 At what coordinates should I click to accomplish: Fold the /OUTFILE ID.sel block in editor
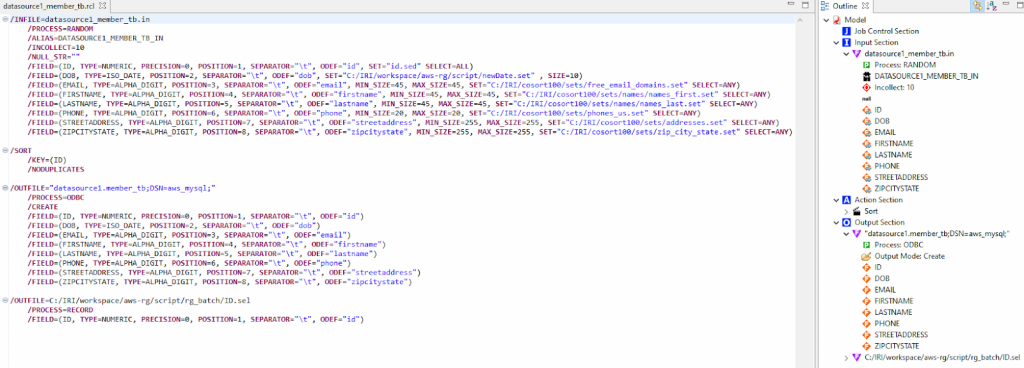click(x=5, y=300)
